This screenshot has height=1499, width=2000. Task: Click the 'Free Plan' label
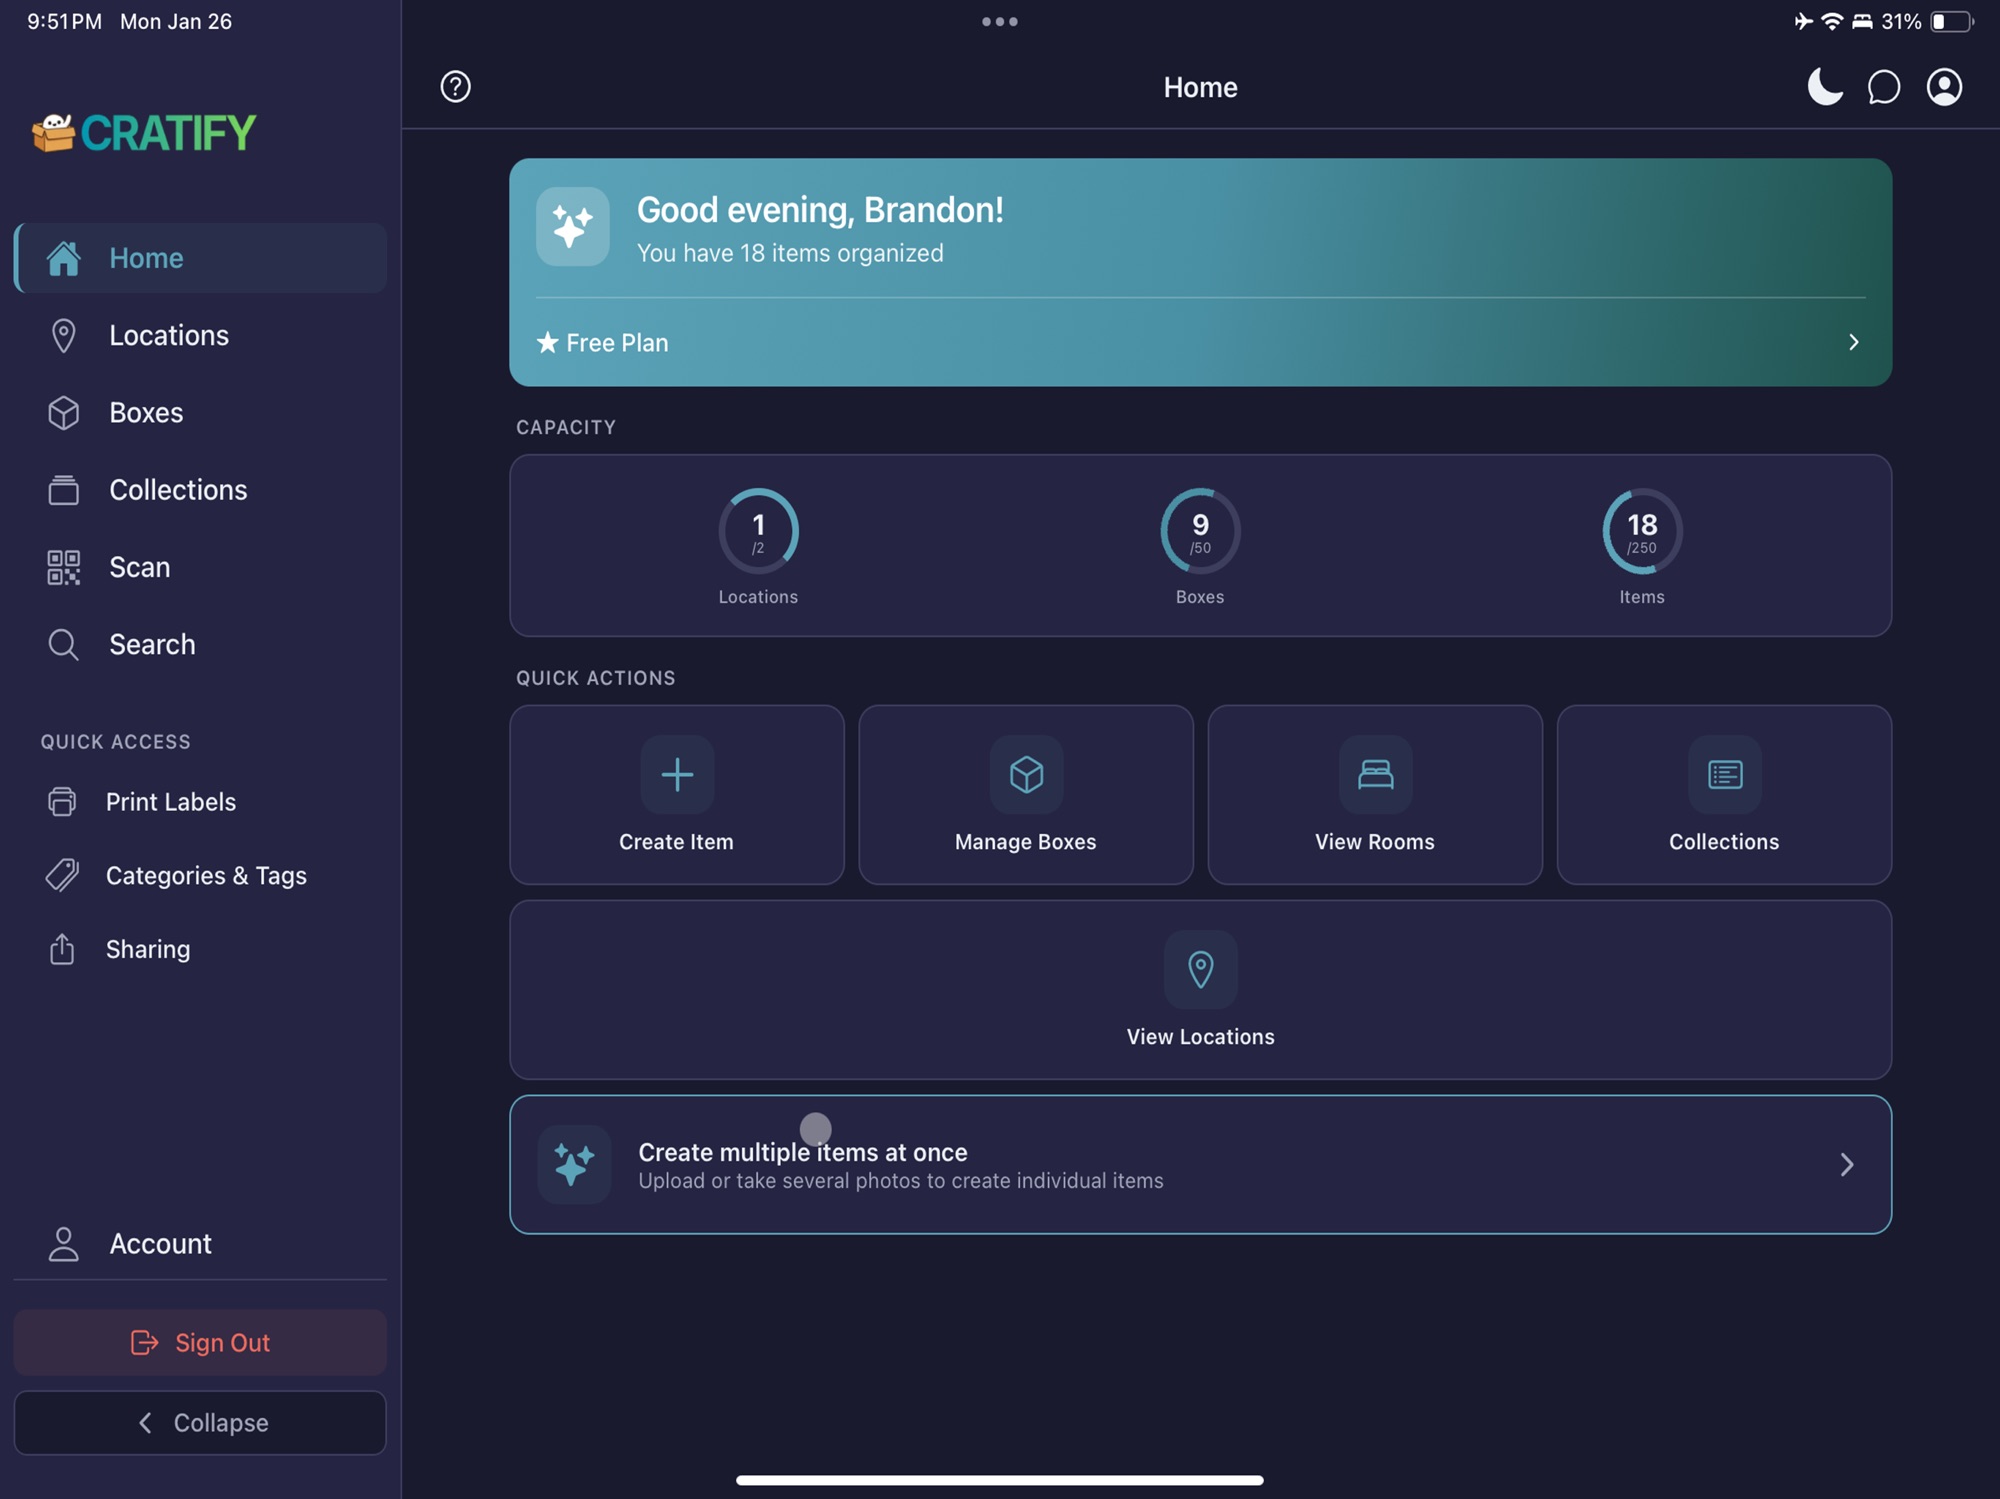coord(617,343)
